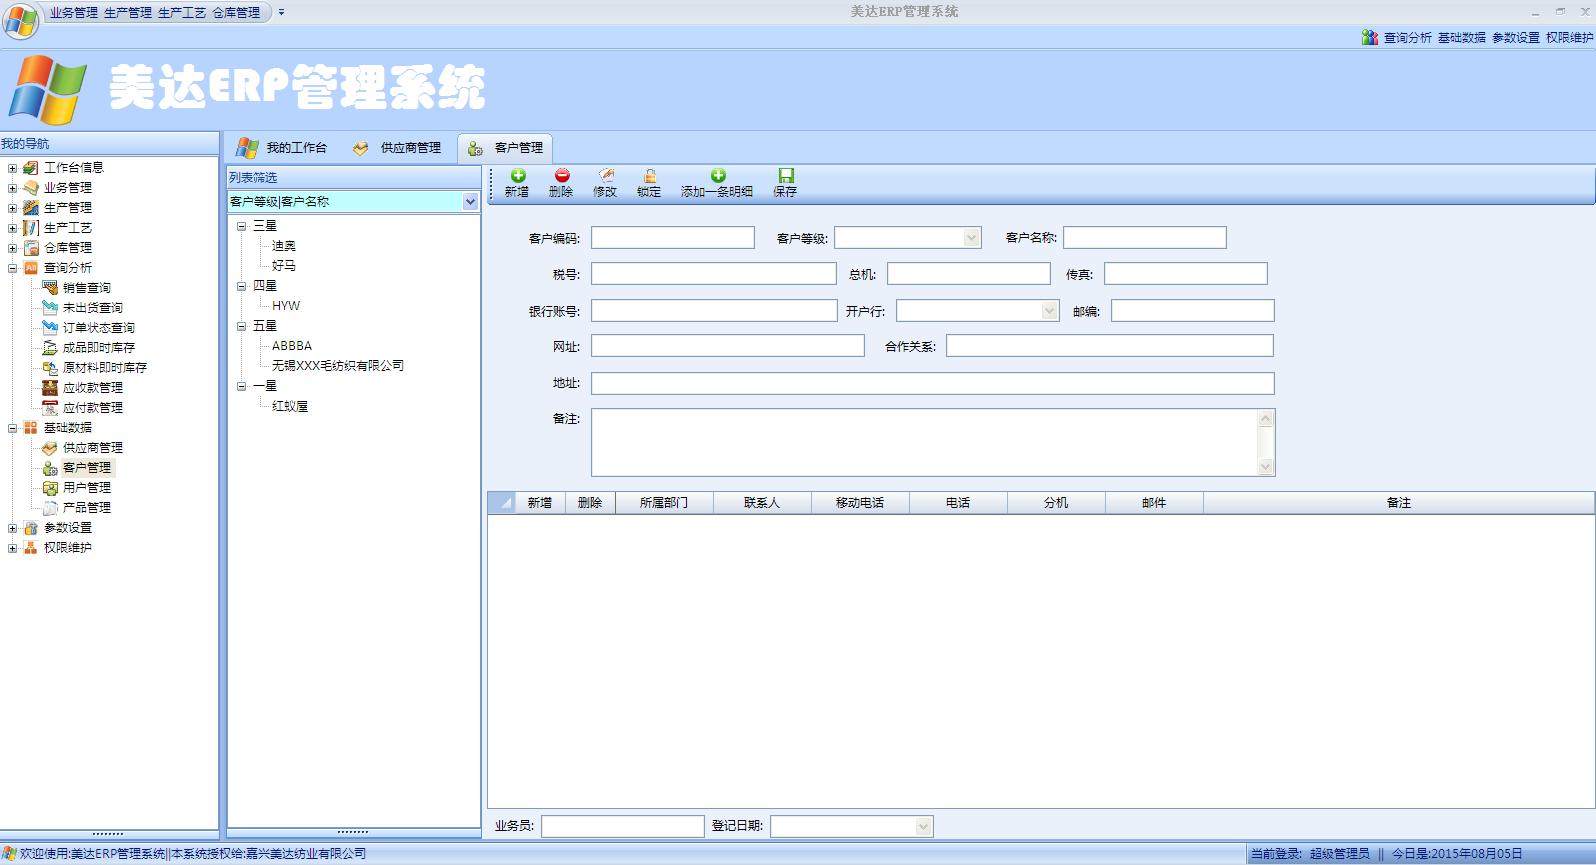The image size is (1596, 865).
Task: Collapse the 三星 customer group
Action: pos(241,226)
